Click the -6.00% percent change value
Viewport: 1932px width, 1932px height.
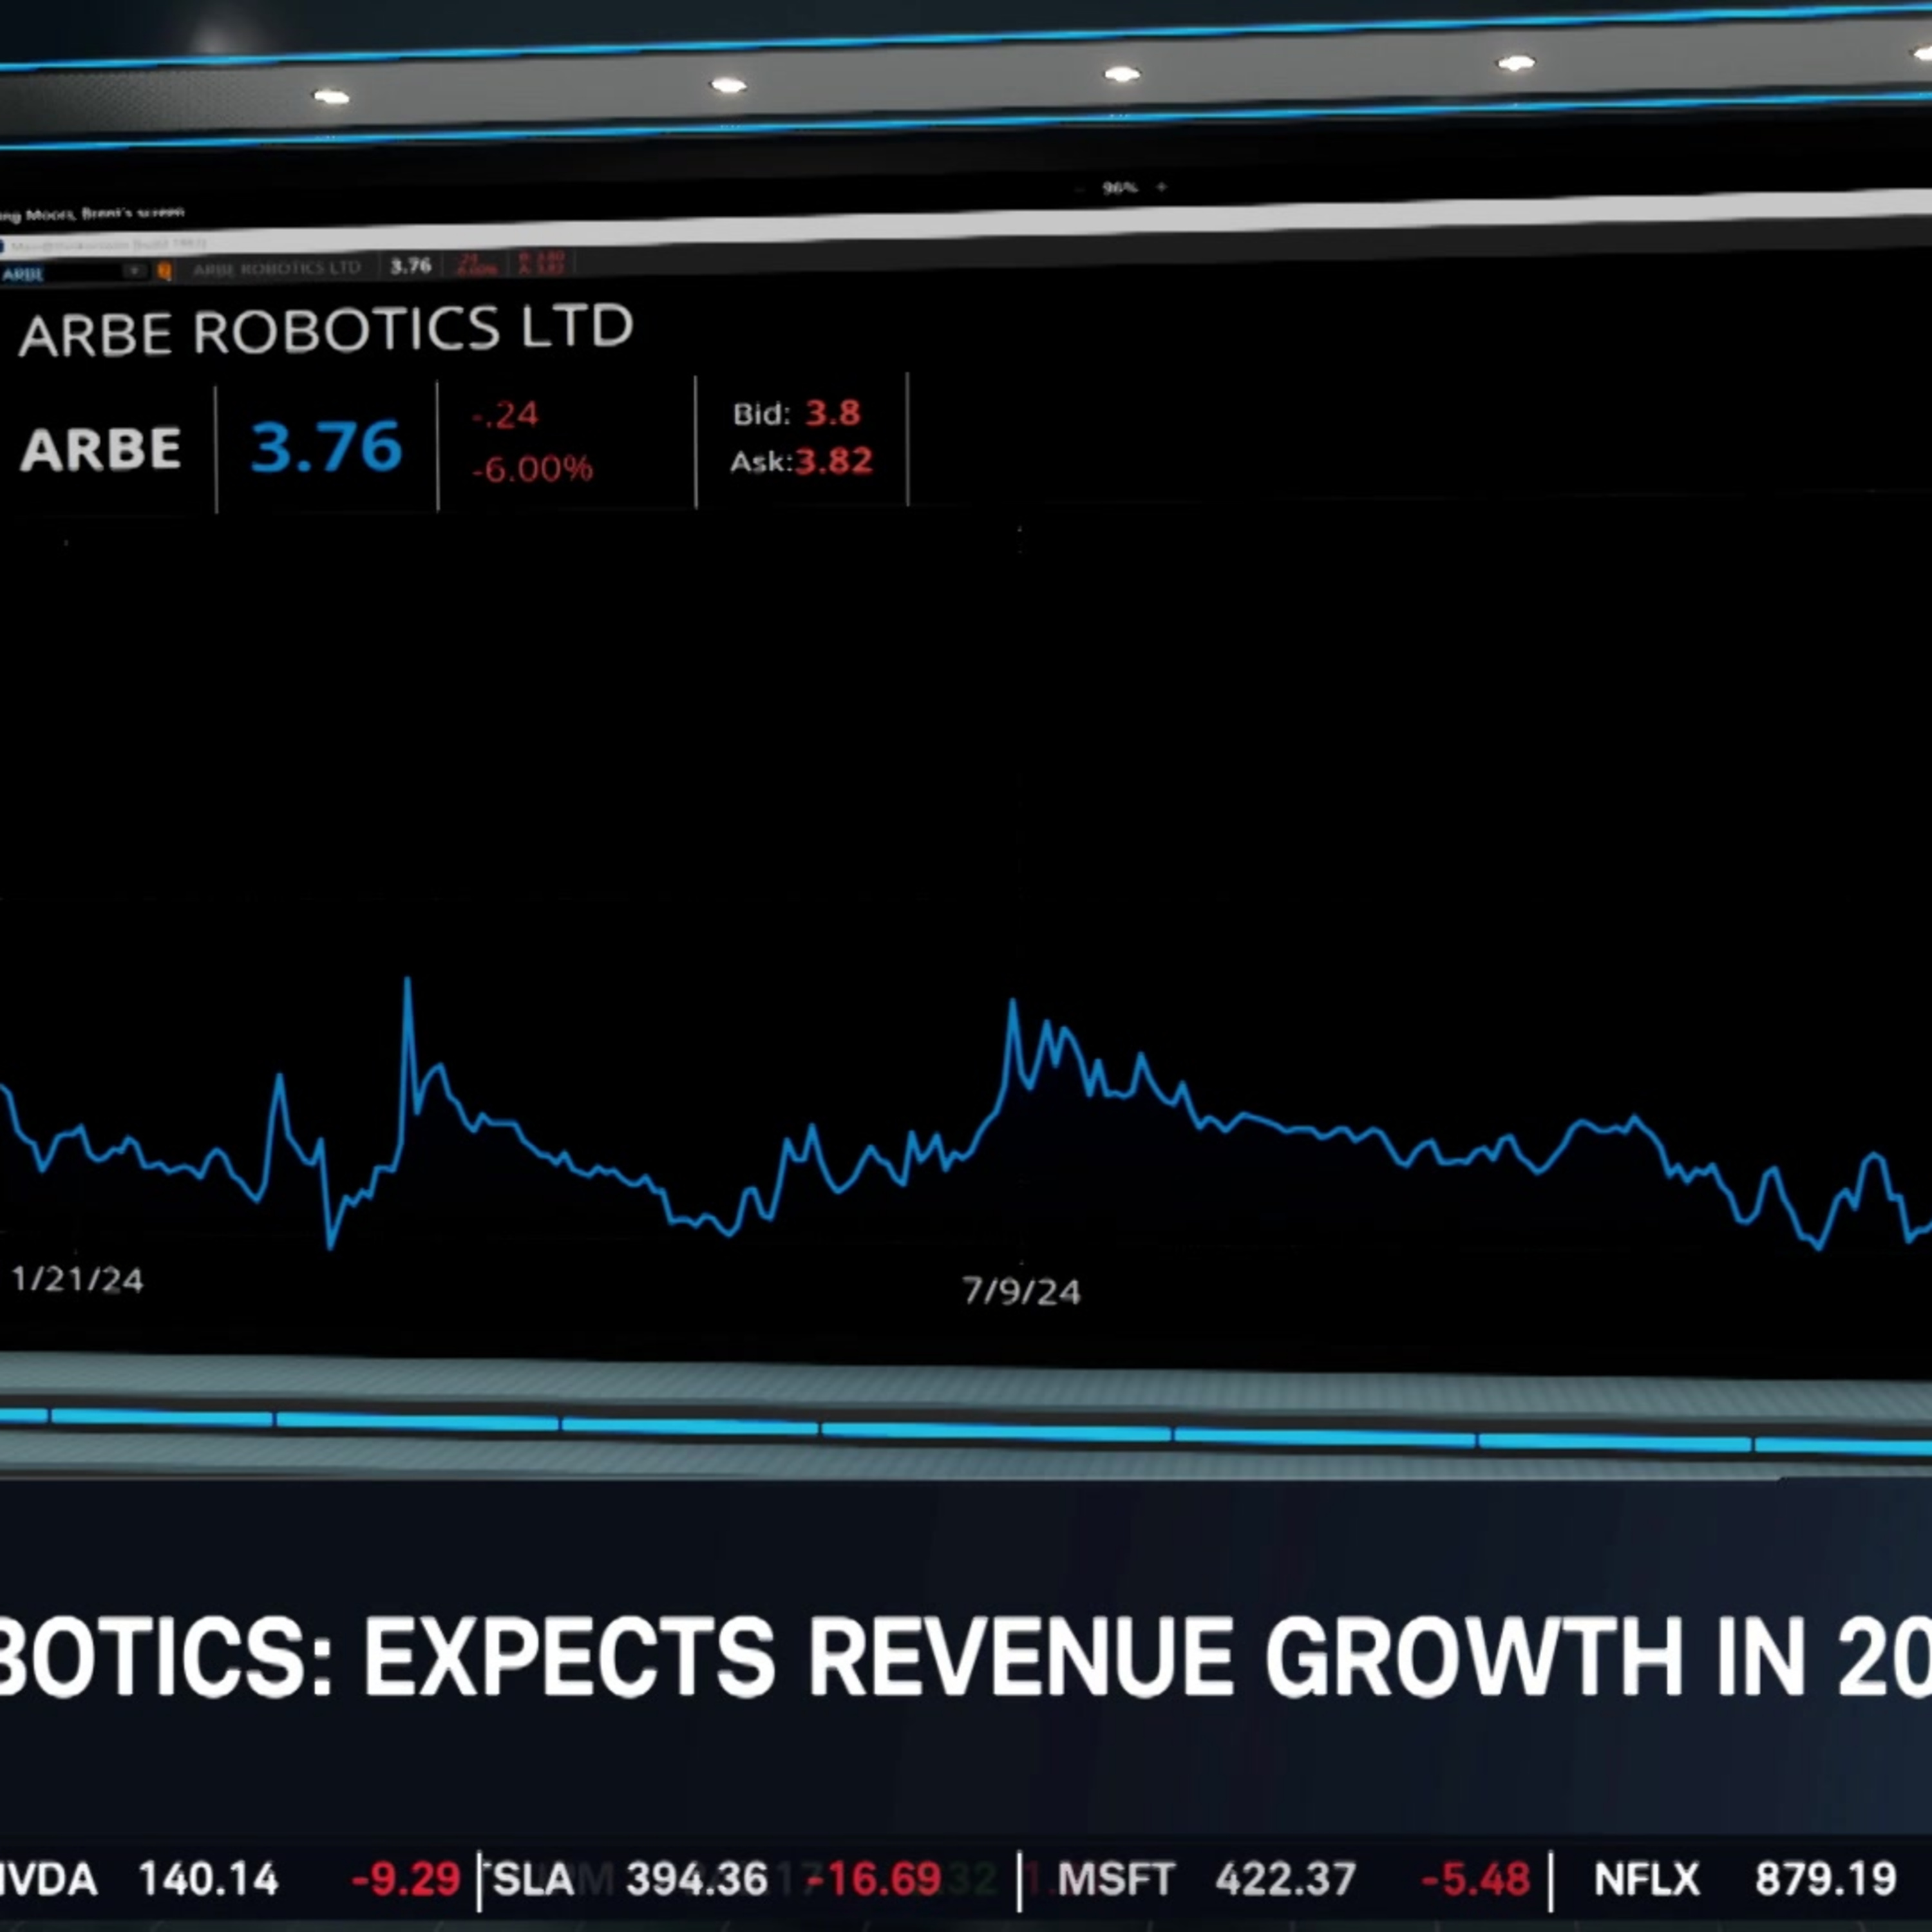pos(532,468)
